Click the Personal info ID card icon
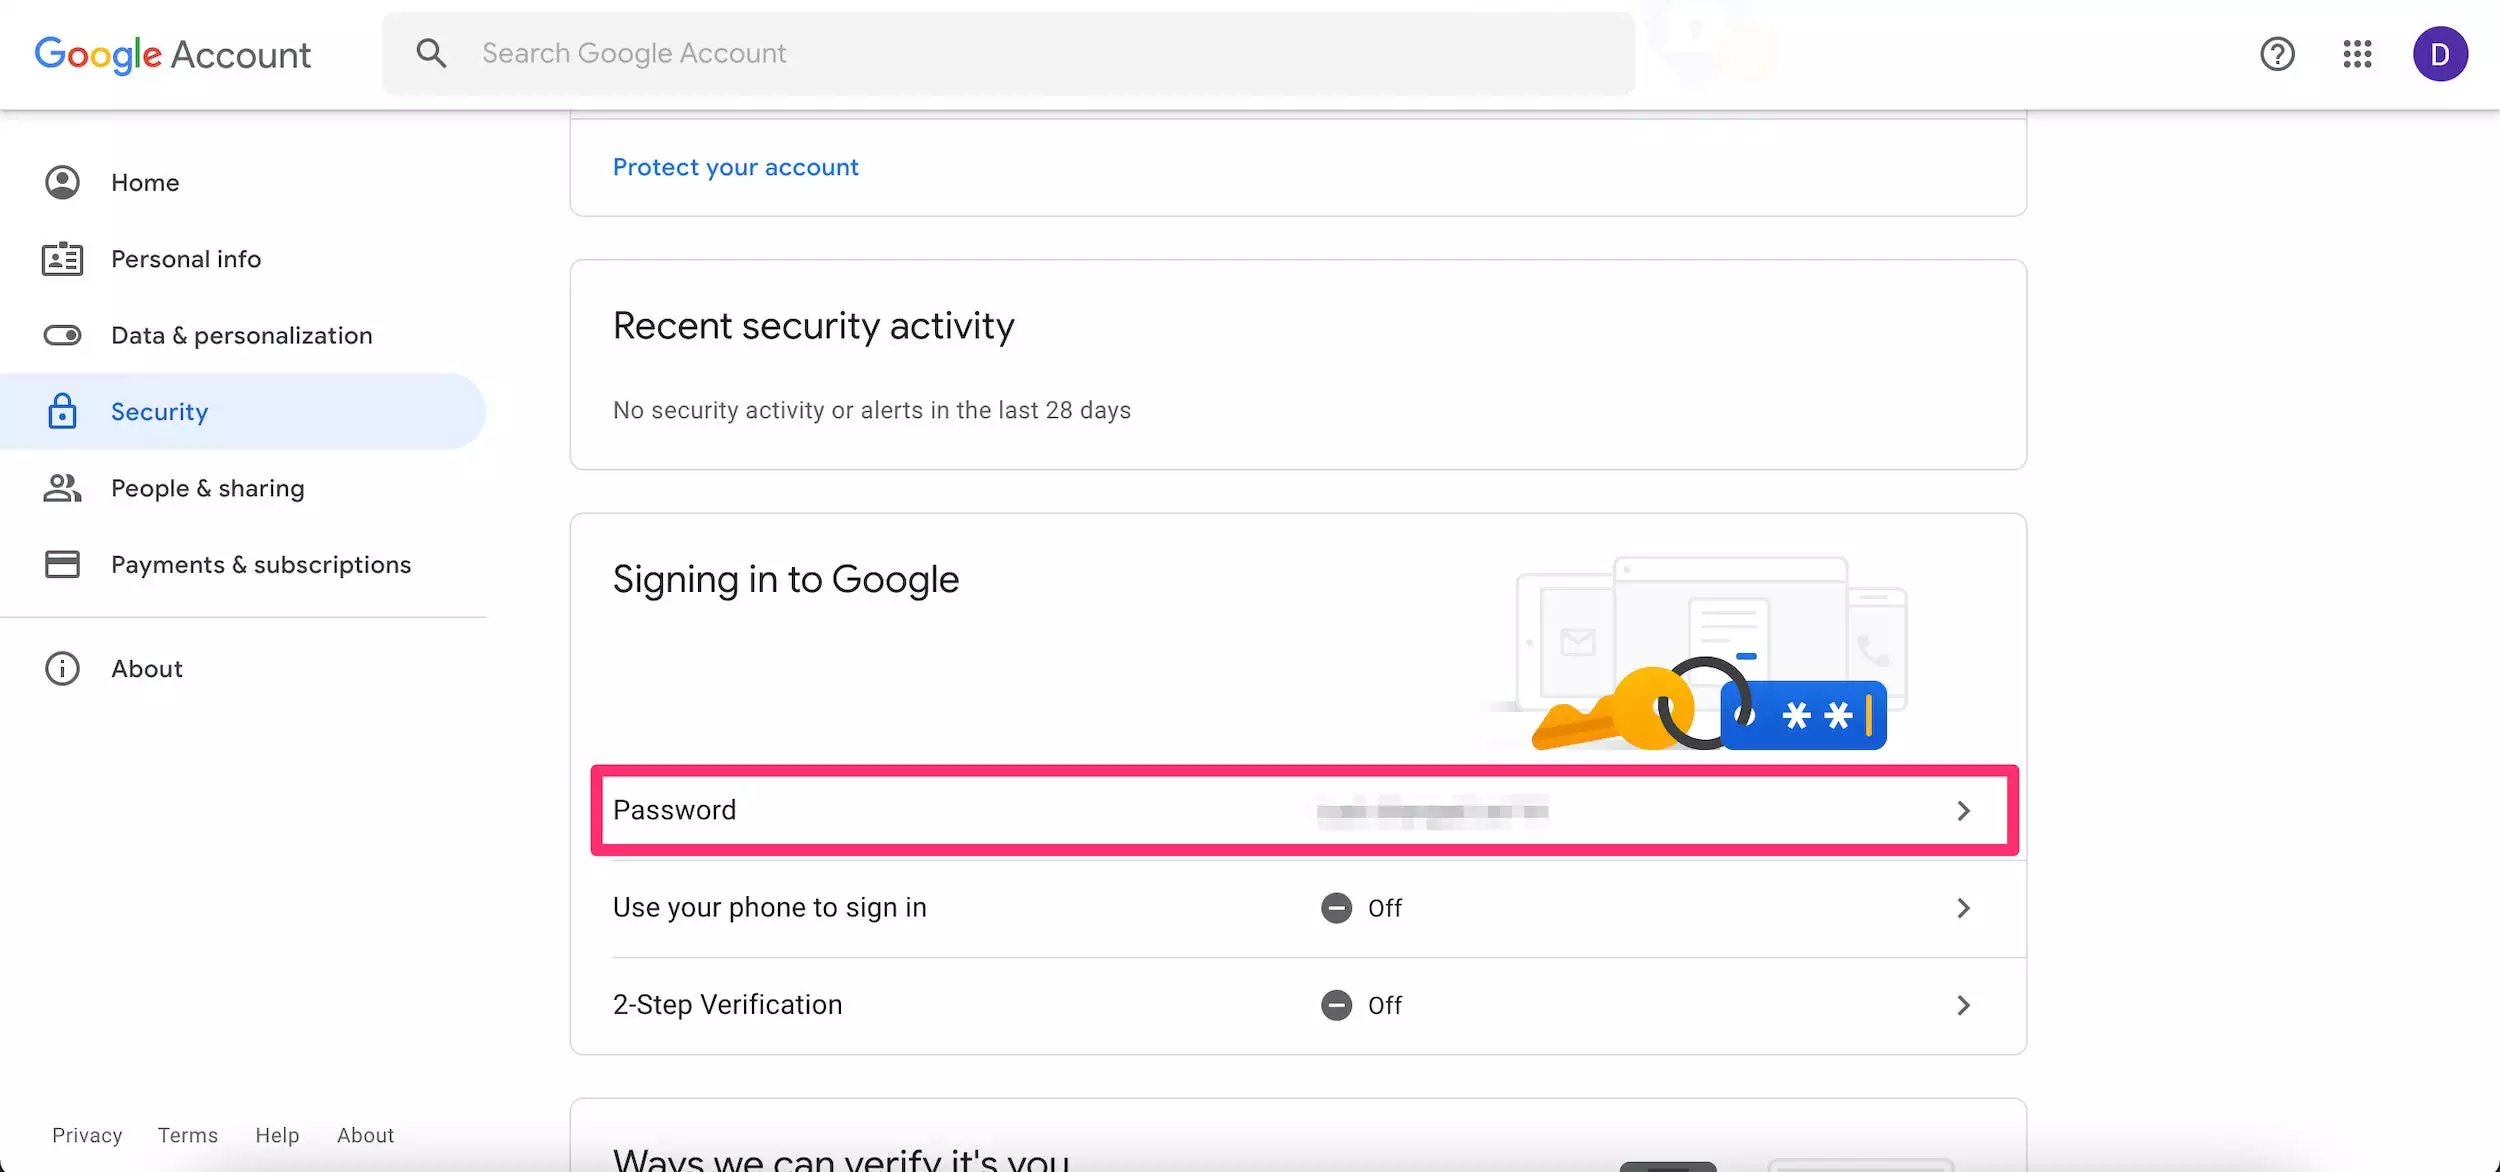 pyautogui.click(x=62, y=259)
